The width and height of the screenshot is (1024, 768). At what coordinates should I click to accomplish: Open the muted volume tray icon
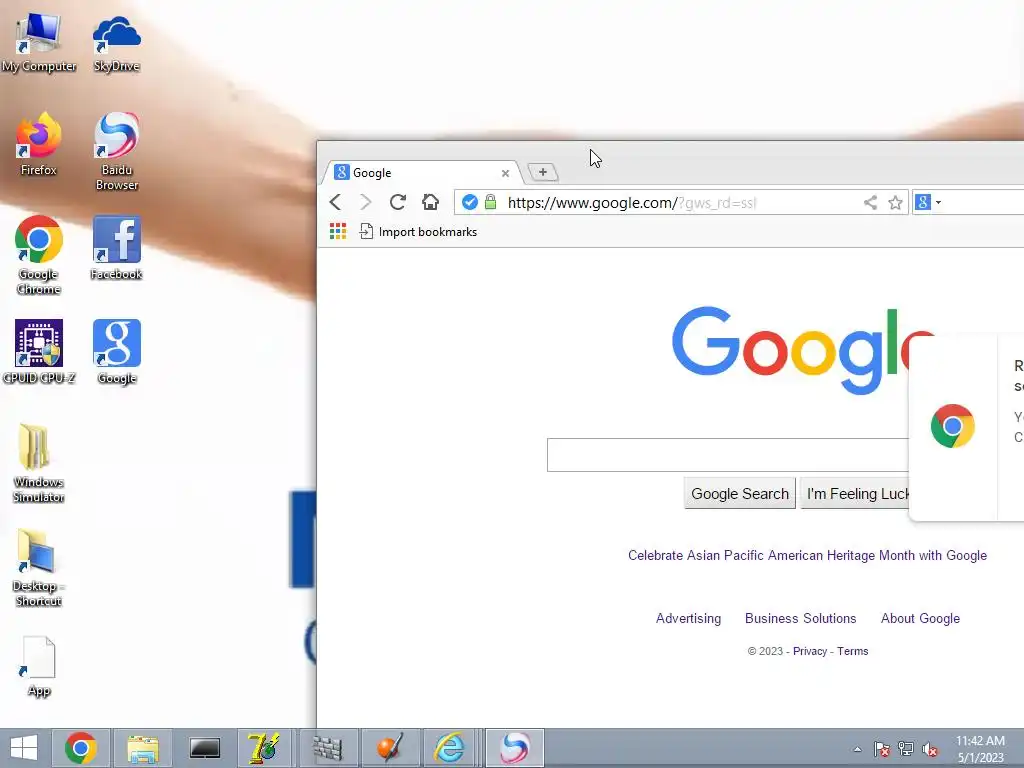click(930, 749)
